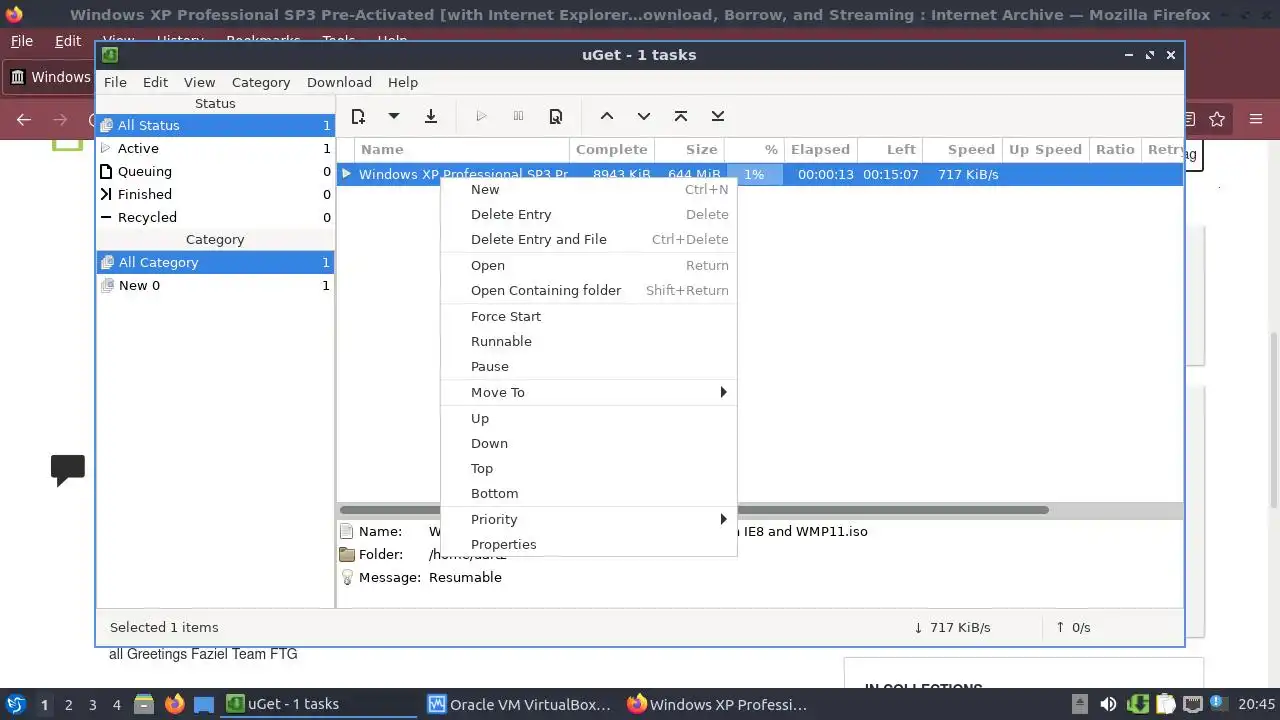Click the Set Runnable play icon
1280x720 pixels.
[481, 116]
